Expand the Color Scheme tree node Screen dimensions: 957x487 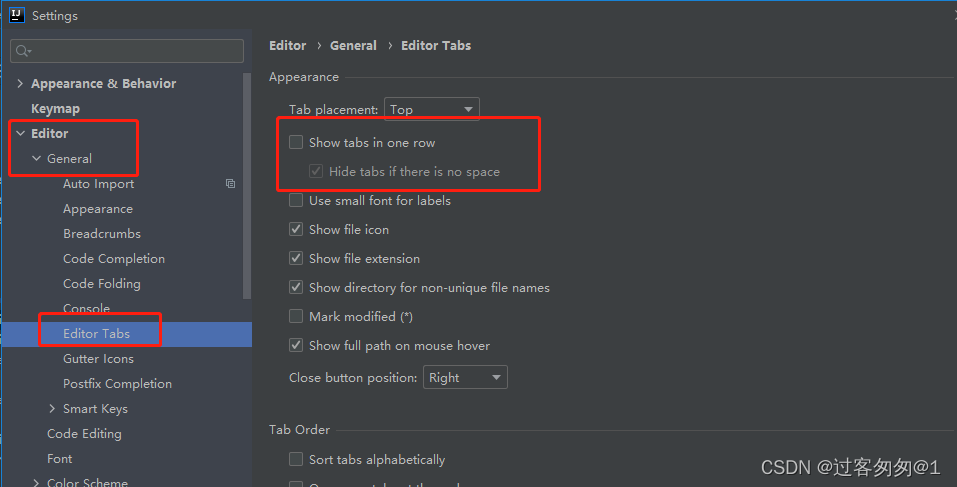click(x=36, y=483)
